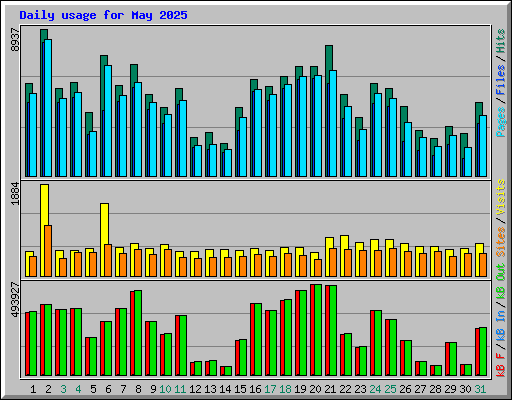Click the yellow visits bar for day 22
The width and height of the screenshot is (512, 400).
(x=344, y=242)
